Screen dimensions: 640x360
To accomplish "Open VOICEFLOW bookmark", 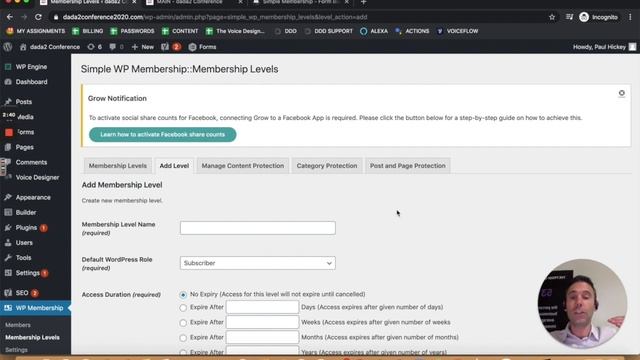I will pyautogui.click(x=458, y=31).
